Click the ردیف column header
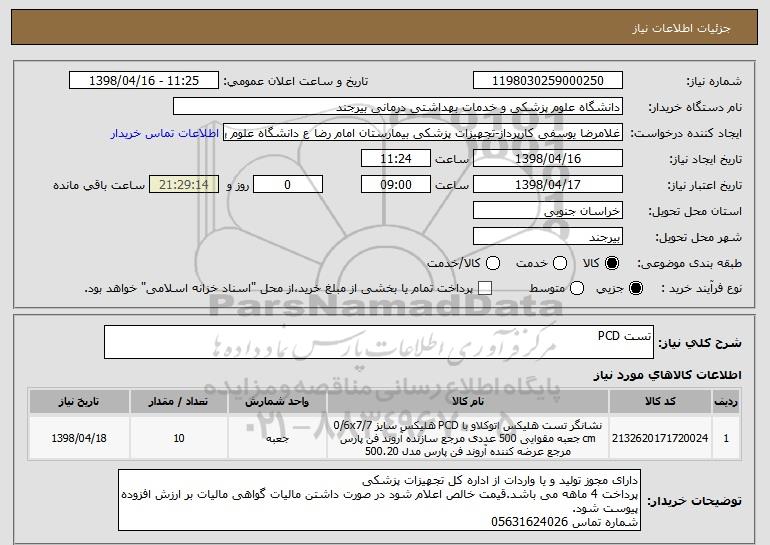 point(726,402)
